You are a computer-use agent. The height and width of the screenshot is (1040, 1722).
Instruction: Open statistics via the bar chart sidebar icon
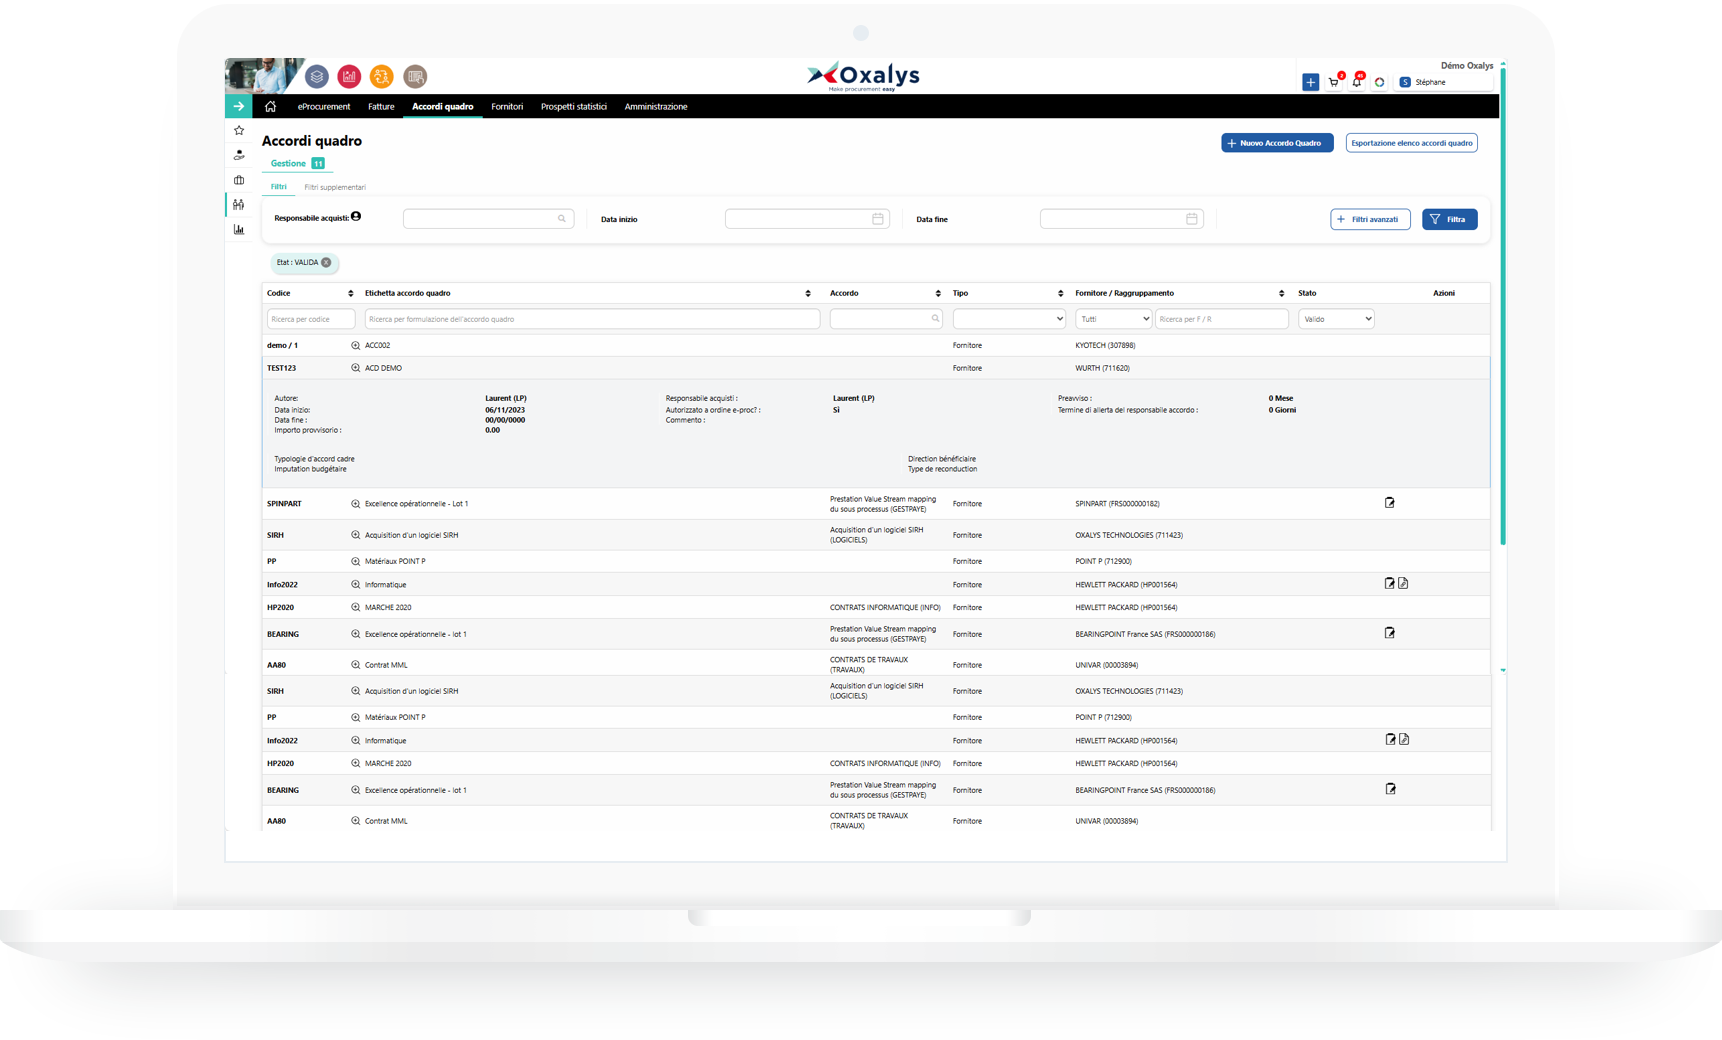239,229
